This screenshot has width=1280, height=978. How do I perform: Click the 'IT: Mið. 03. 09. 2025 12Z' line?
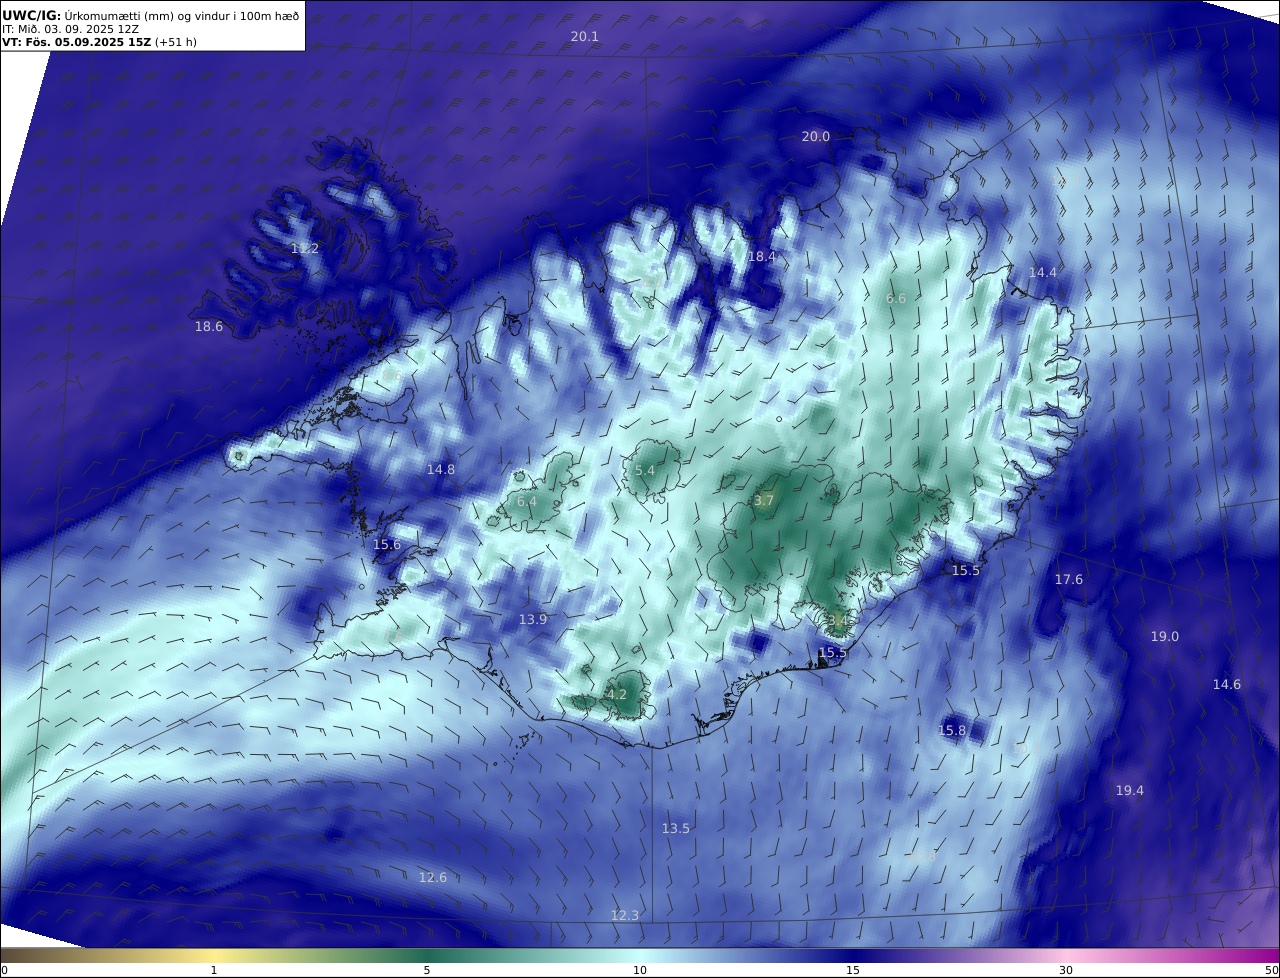[70, 29]
